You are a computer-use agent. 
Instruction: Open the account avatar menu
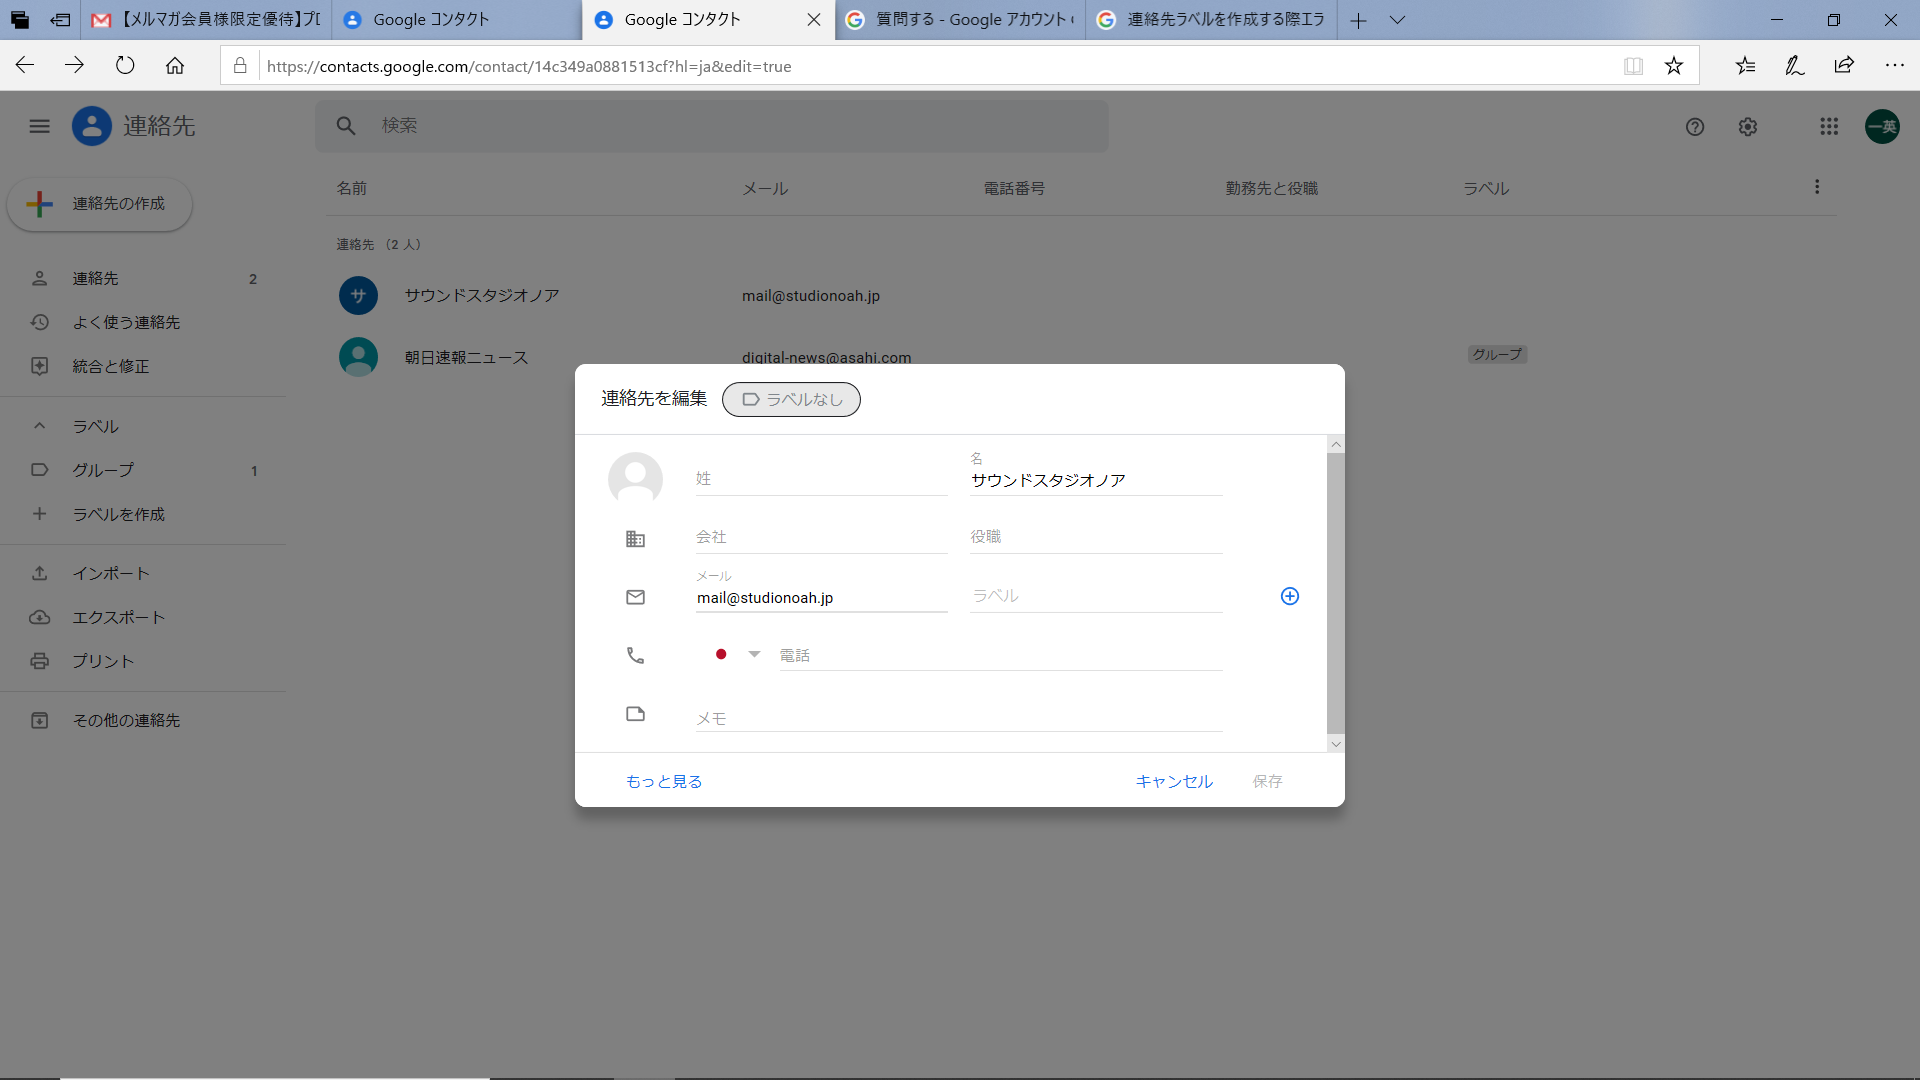[1882, 127]
